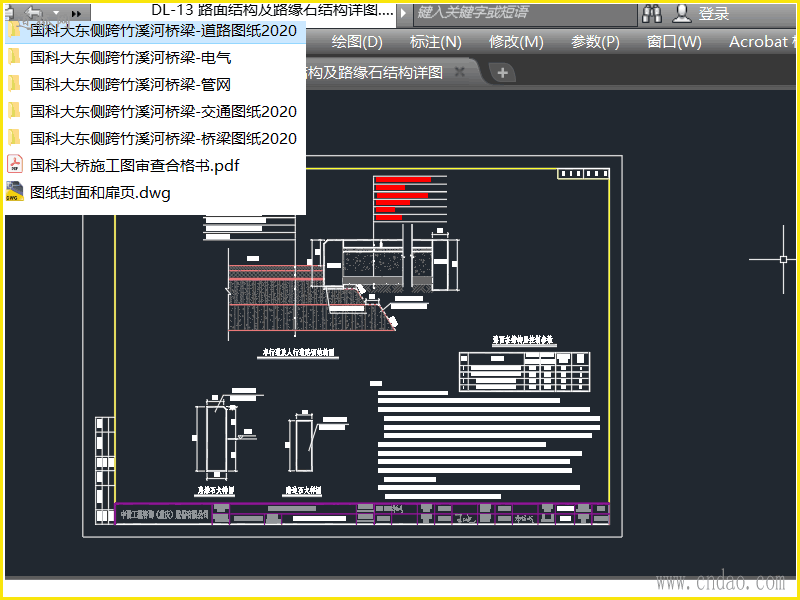Click the red hatched legend bars in drawing
This screenshot has width=800, height=600.
pos(403,198)
